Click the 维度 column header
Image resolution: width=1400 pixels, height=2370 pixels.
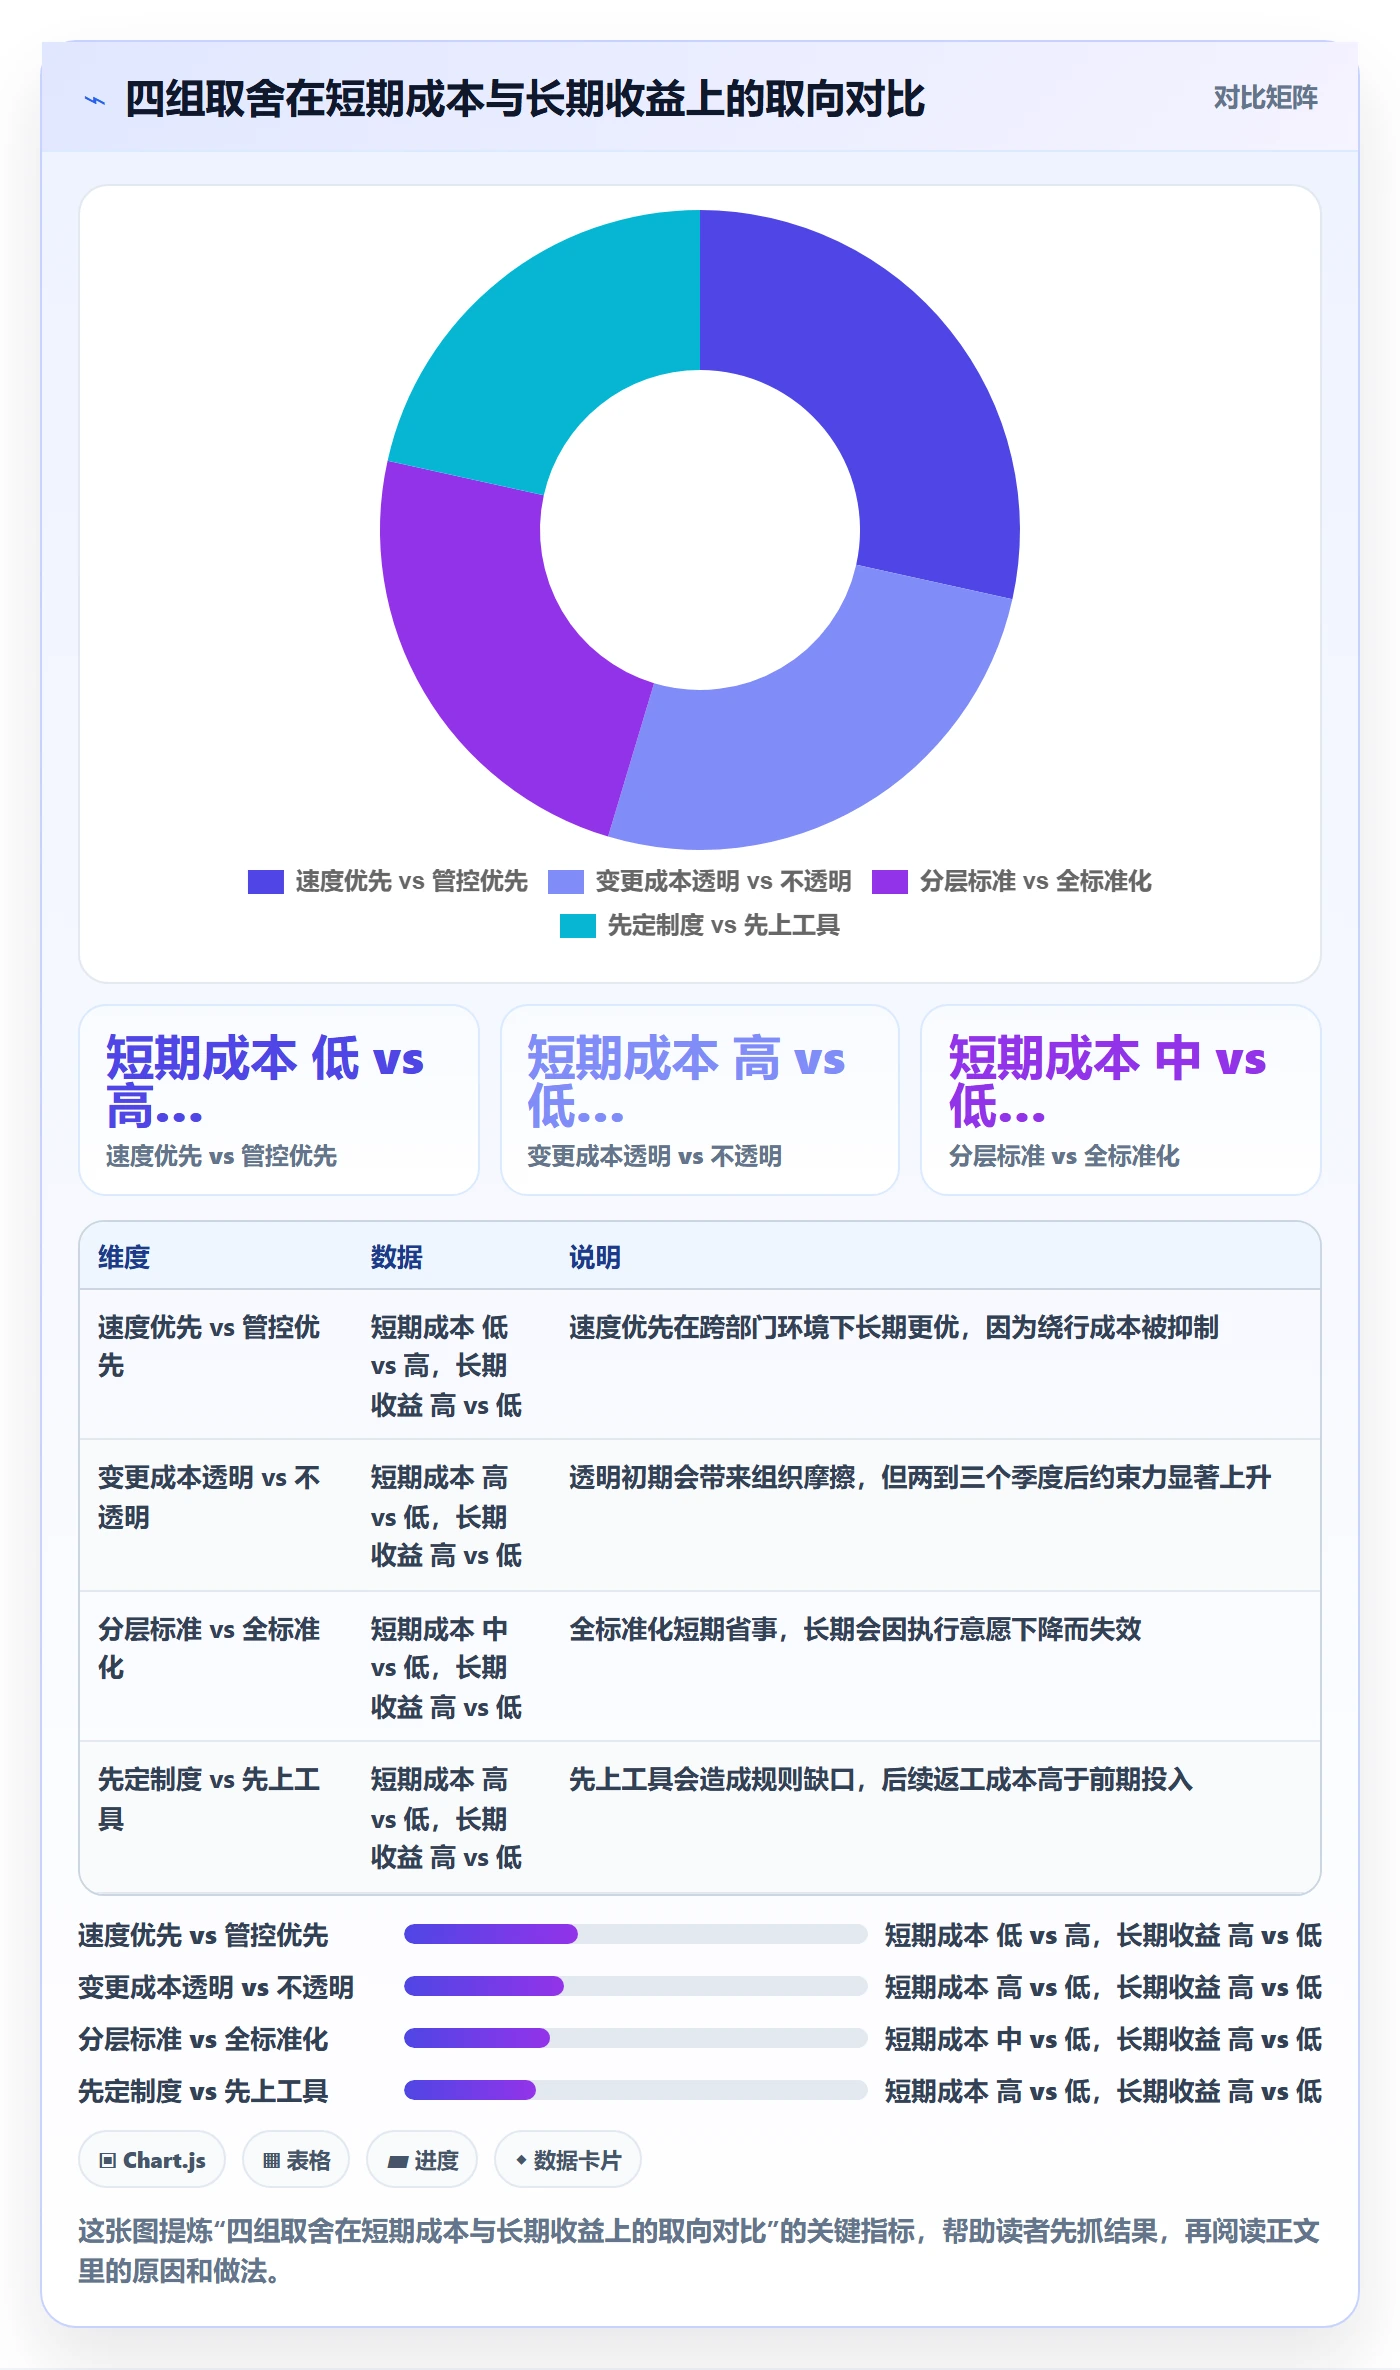pyautogui.click(x=124, y=1257)
